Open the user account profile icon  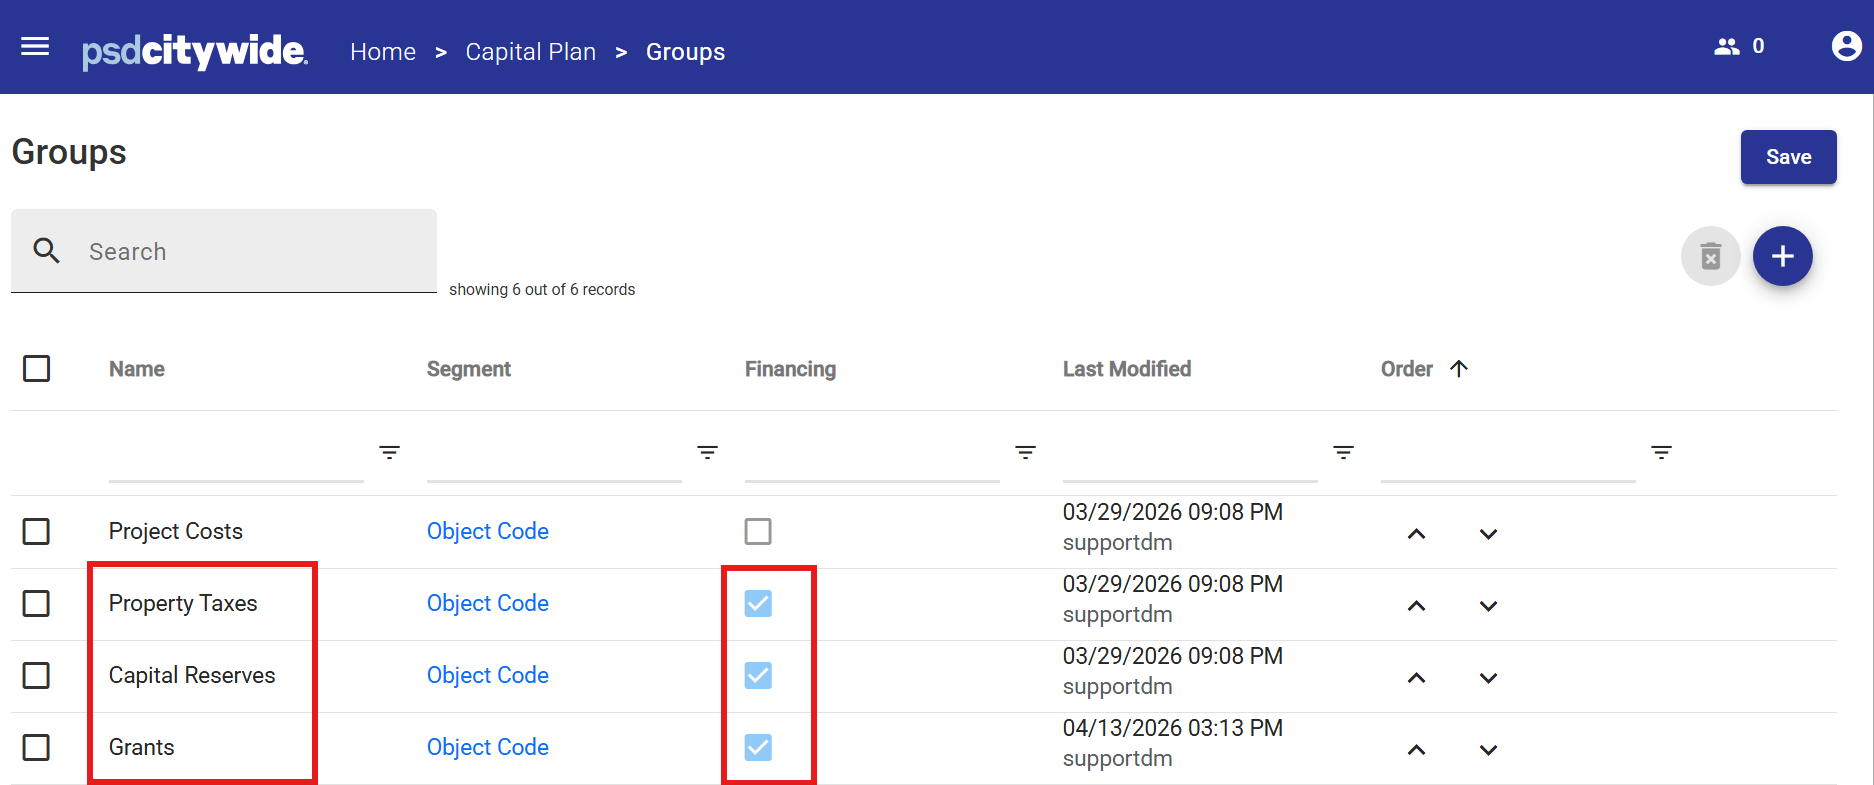(1846, 46)
